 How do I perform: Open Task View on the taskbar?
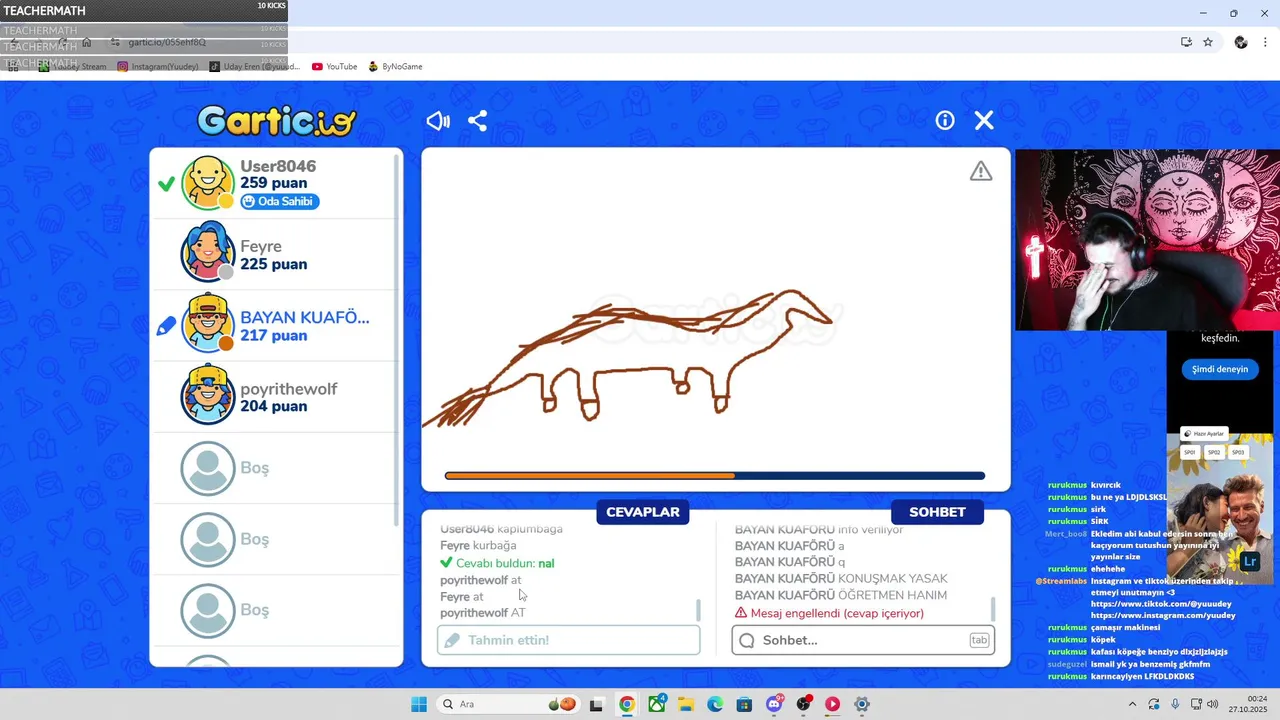coord(597,704)
